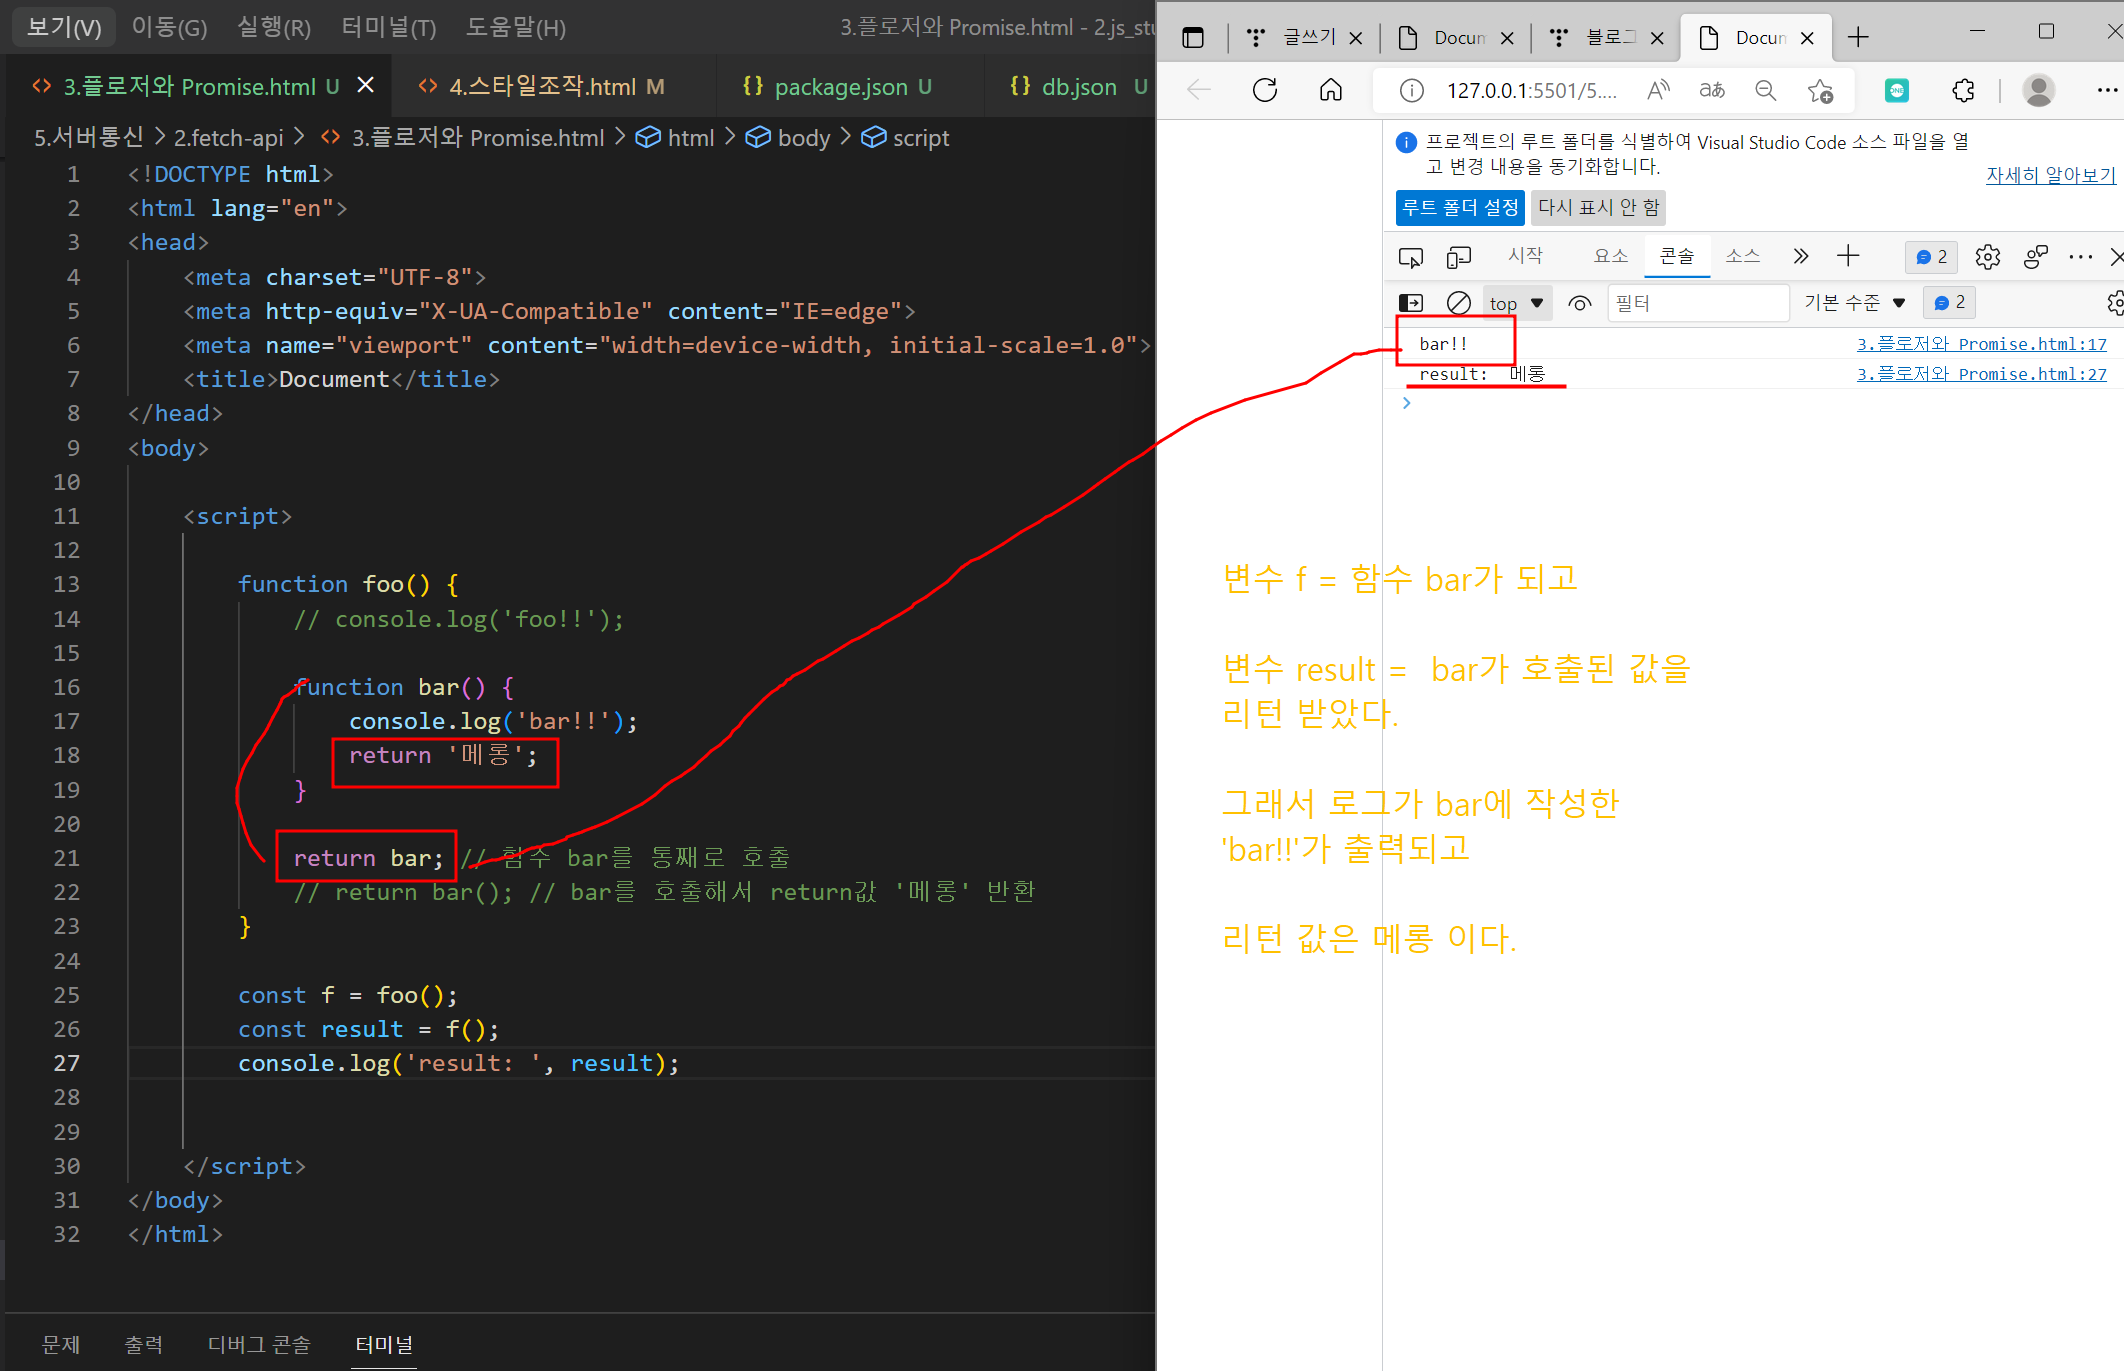The image size is (2124, 1371).
Task: Toggle the console sidebar panel icon
Action: point(1410,302)
